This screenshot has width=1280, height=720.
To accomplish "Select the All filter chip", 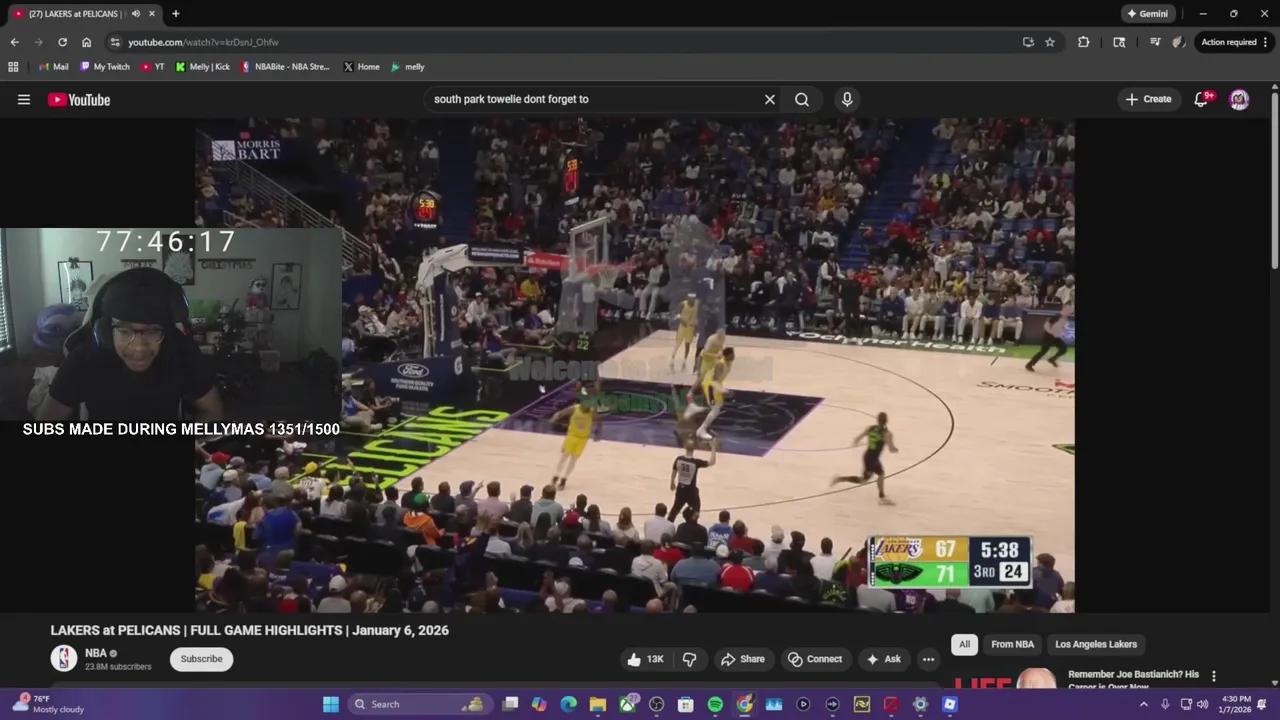I will pyautogui.click(x=964, y=644).
